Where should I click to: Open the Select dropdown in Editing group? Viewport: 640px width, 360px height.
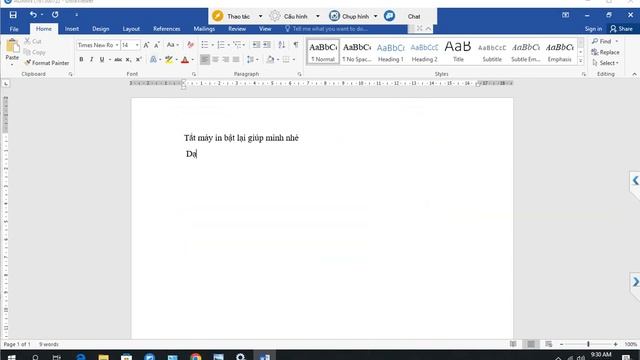(606, 63)
